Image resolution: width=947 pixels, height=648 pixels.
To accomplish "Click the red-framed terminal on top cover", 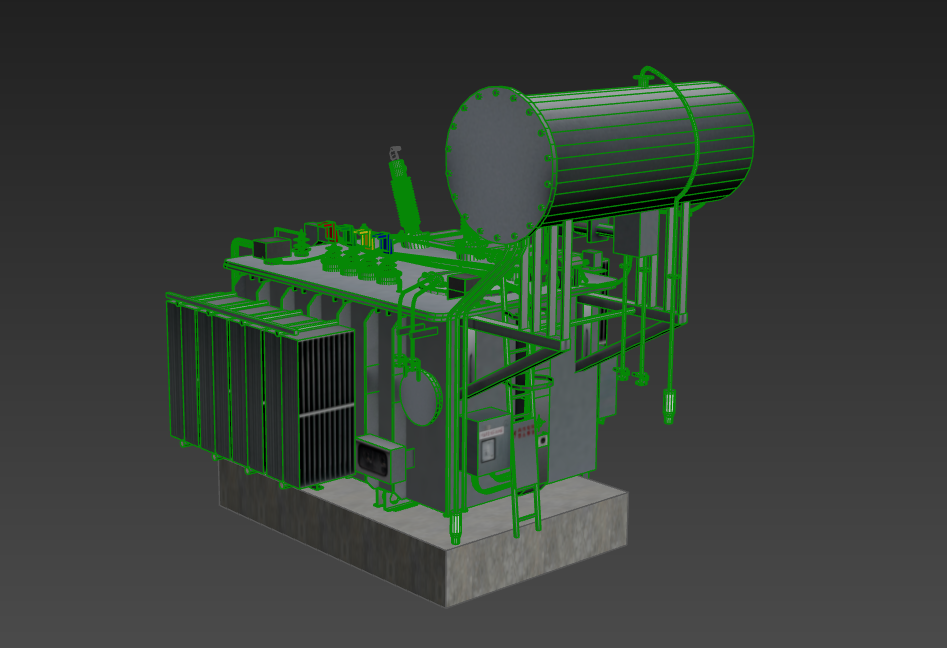I will coord(329,231).
